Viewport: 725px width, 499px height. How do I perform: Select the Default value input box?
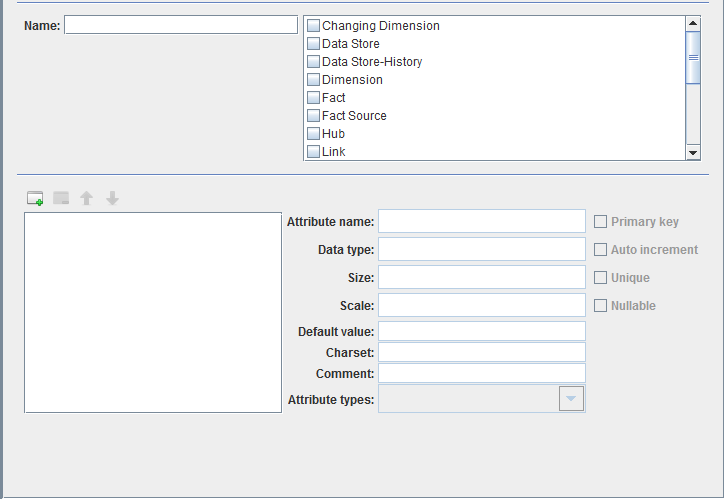coord(481,331)
